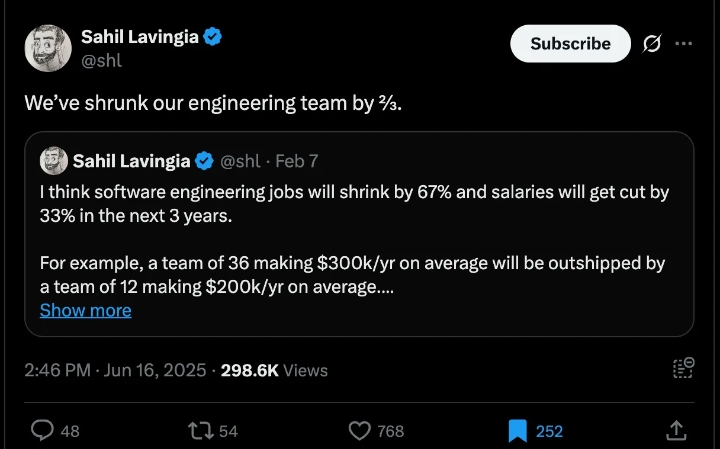Like the post with heart icon

point(360,431)
